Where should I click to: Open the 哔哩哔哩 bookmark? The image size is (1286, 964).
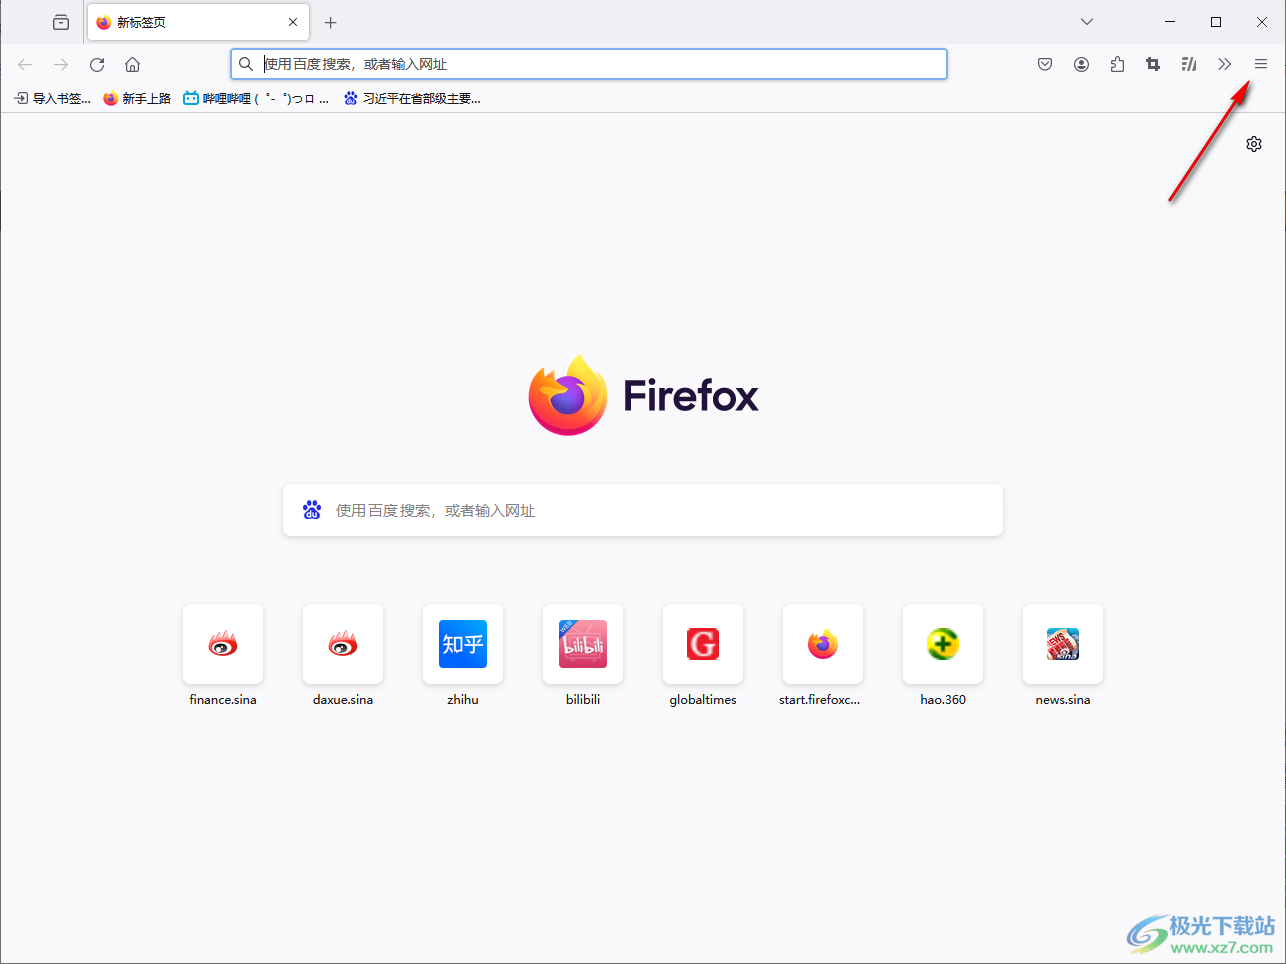coord(256,98)
